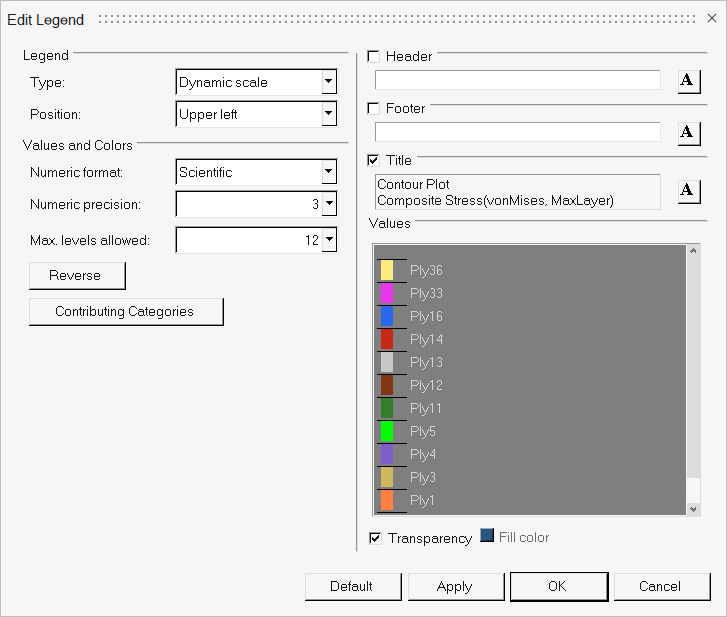This screenshot has height=617, width=727.
Task: Open font settings for the Title text
Action: [x=689, y=190]
